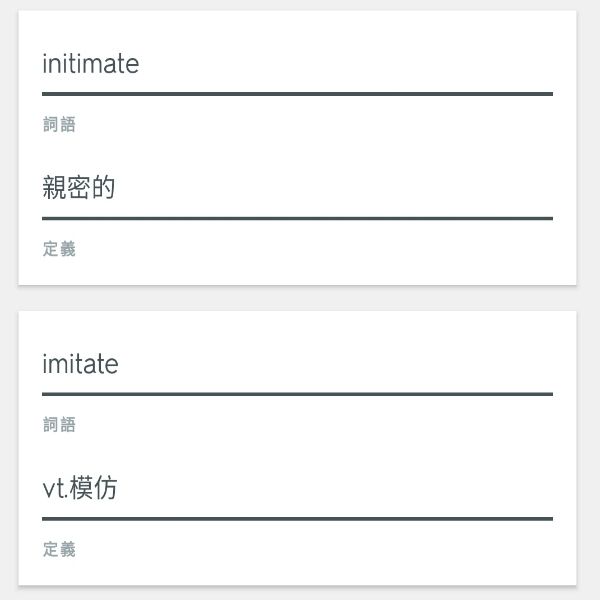Click the 定義 label under "親密的"
The image size is (600, 600).
click(59, 249)
